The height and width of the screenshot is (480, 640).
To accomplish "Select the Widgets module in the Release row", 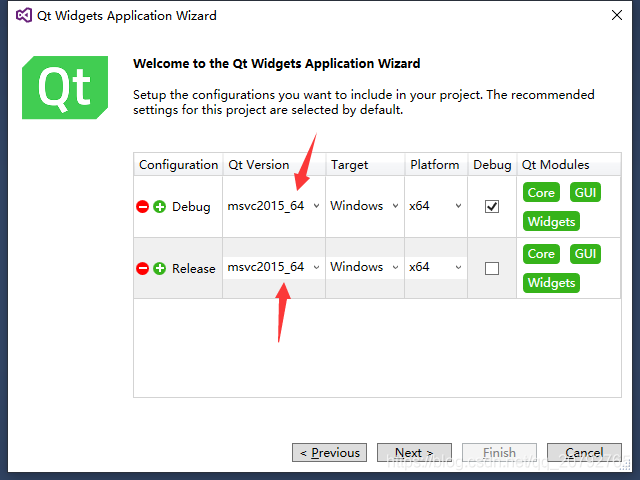I will click(551, 282).
